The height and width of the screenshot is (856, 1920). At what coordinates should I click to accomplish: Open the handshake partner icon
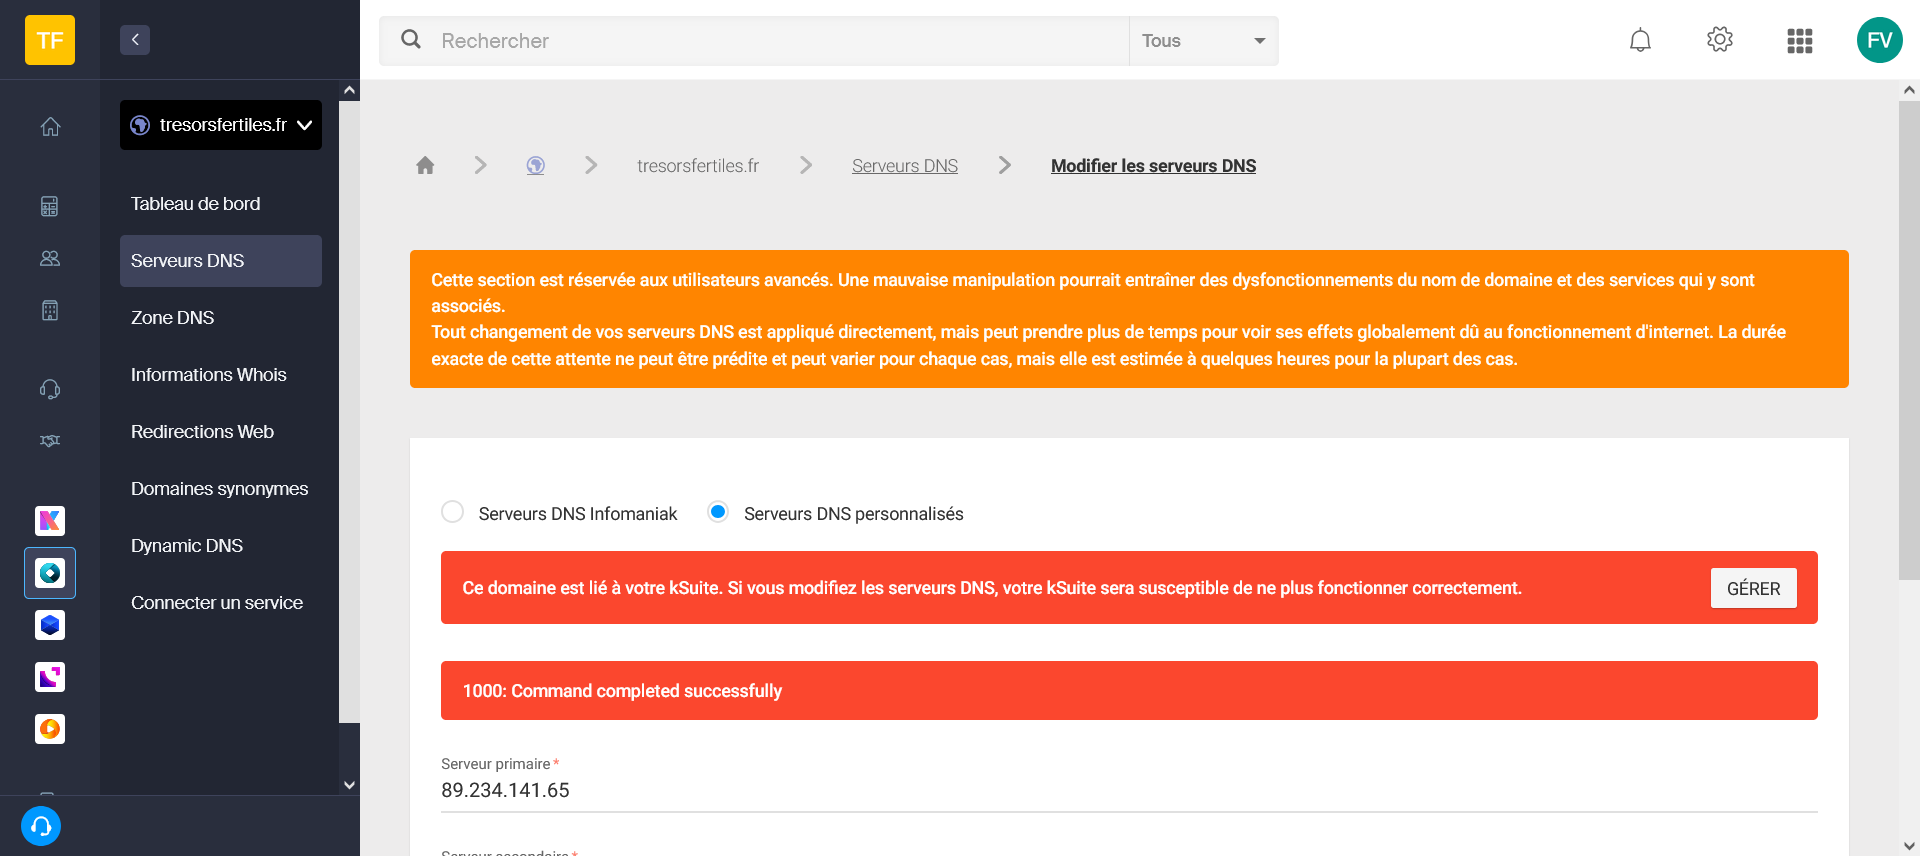(x=50, y=441)
